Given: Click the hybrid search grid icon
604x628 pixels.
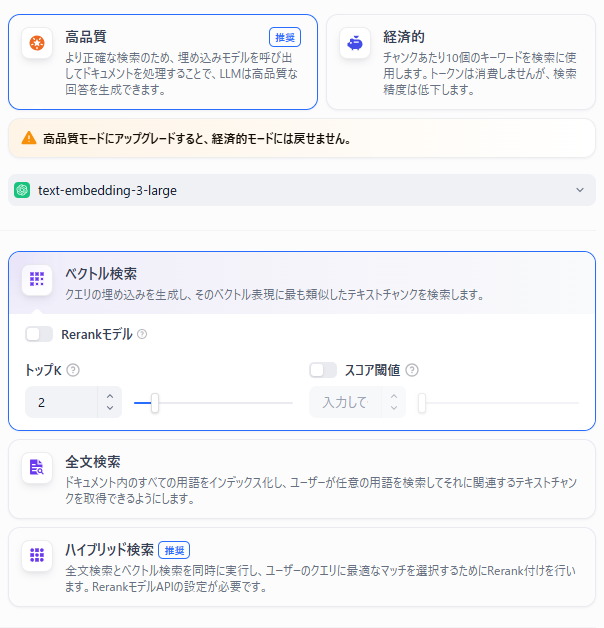Looking at the screenshot, I should coord(37,555).
